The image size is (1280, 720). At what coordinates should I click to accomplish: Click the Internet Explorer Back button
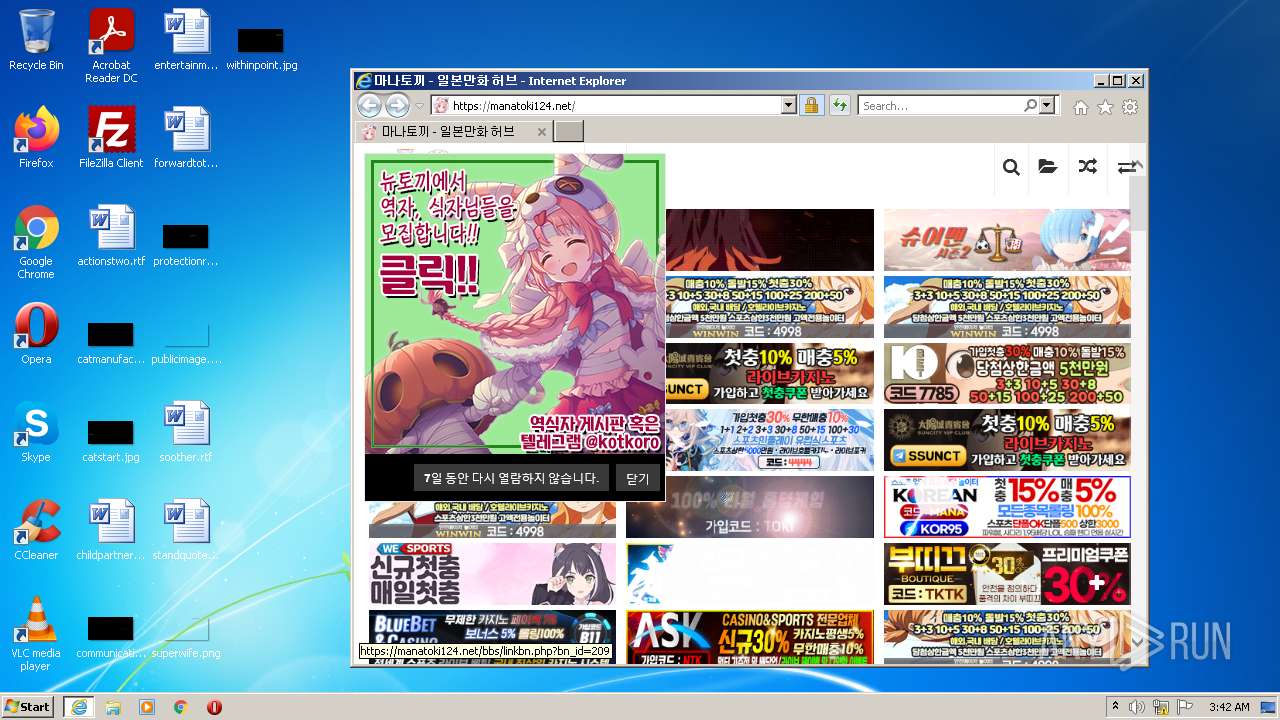[369, 105]
